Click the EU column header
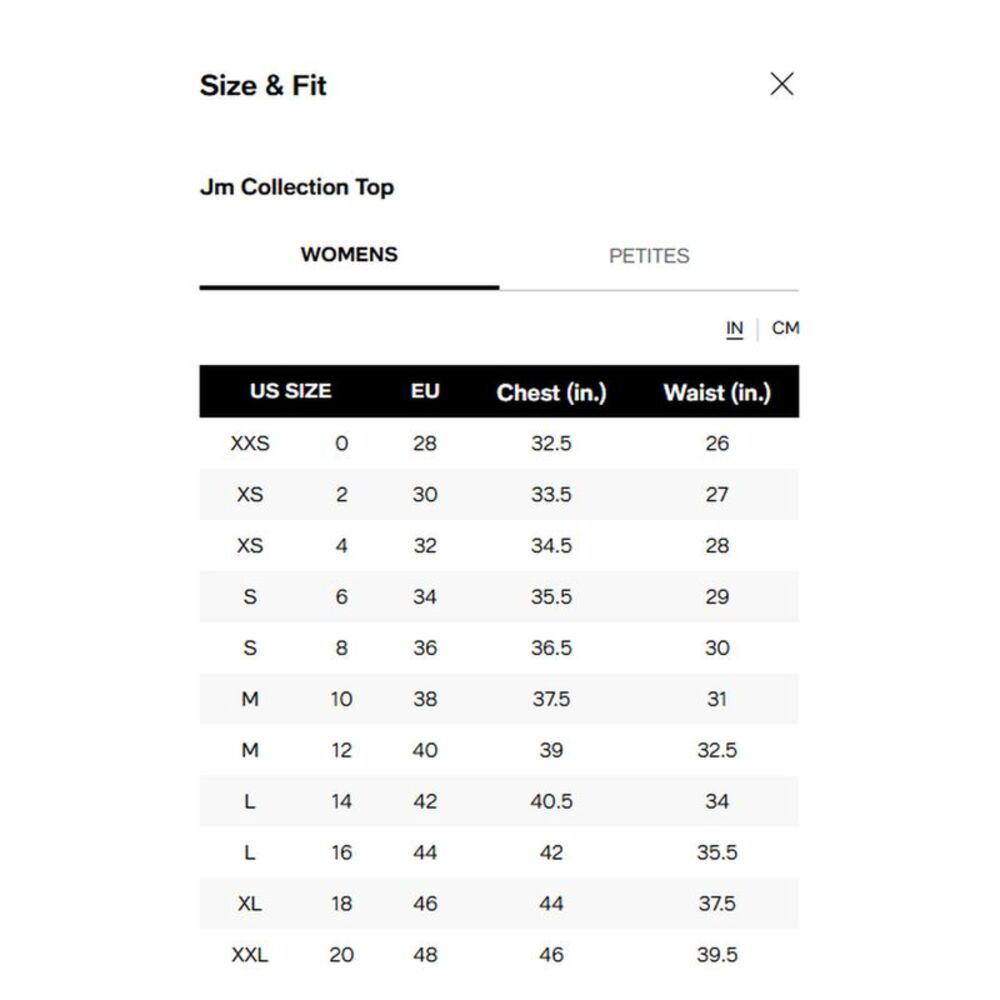1000x1000 pixels. [425, 391]
